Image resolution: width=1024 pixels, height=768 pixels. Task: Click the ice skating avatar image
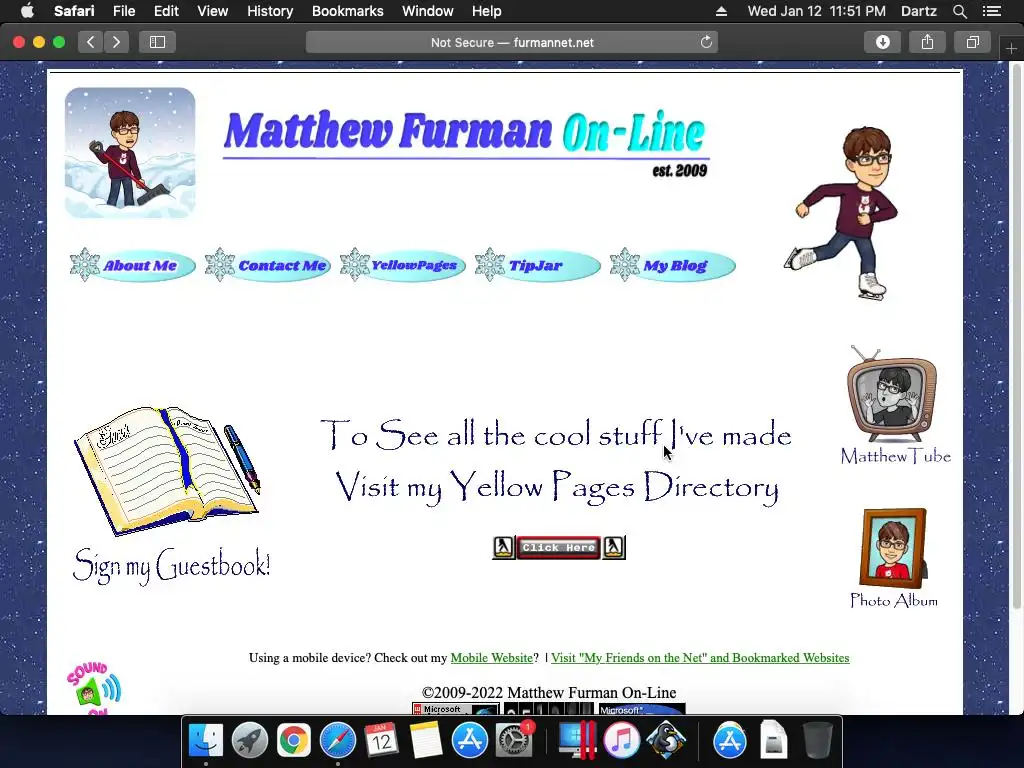pyautogui.click(x=842, y=214)
